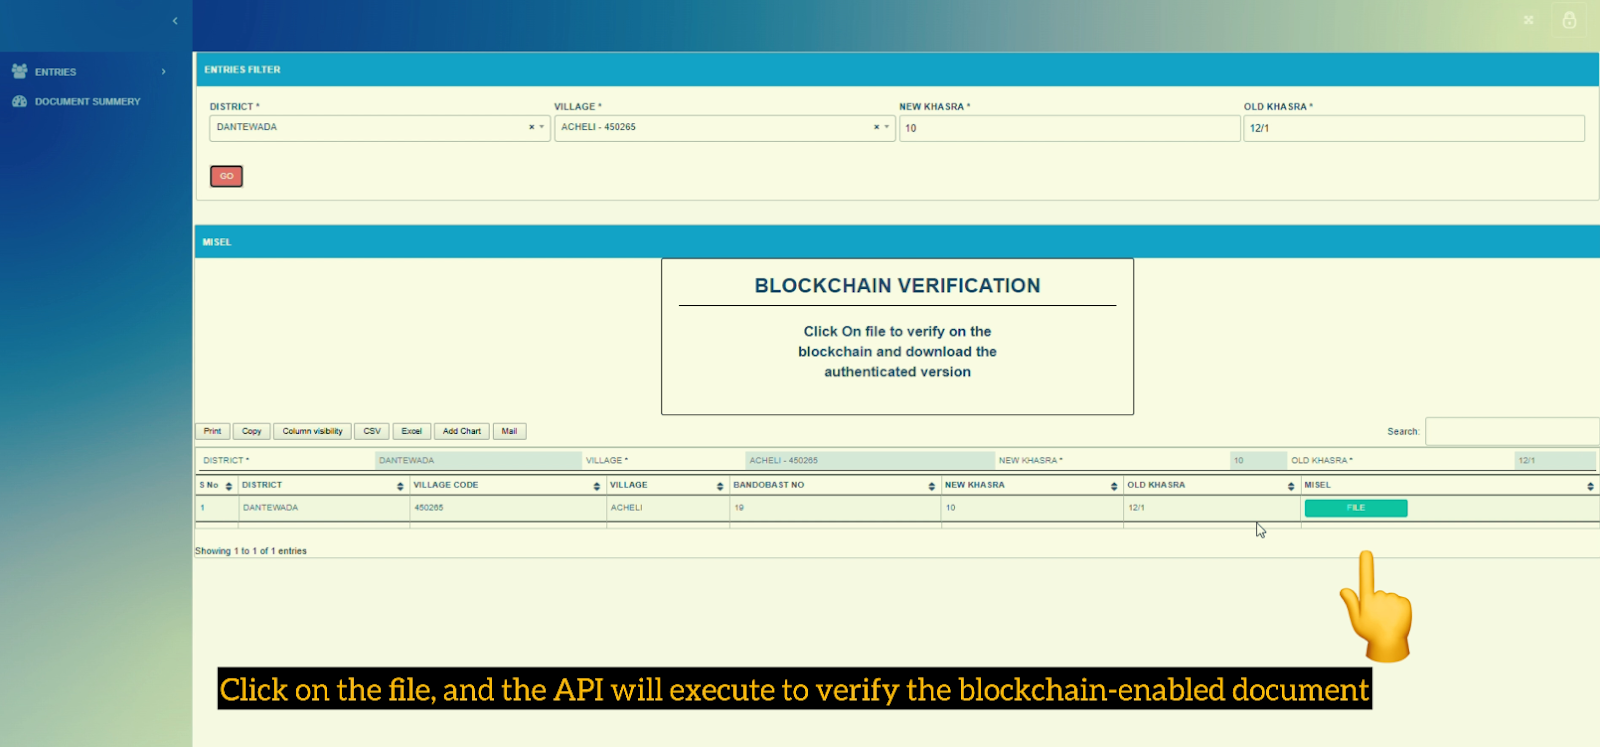This screenshot has width=1600, height=747.
Task: Click the lock icon in the header
Action: tap(1568, 20)
